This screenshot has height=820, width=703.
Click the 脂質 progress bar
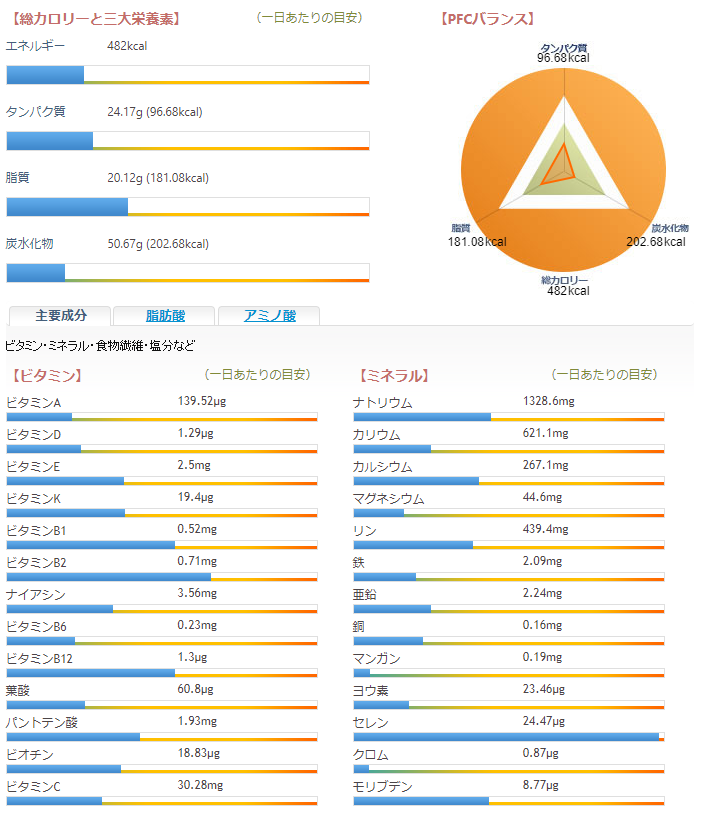188,207
